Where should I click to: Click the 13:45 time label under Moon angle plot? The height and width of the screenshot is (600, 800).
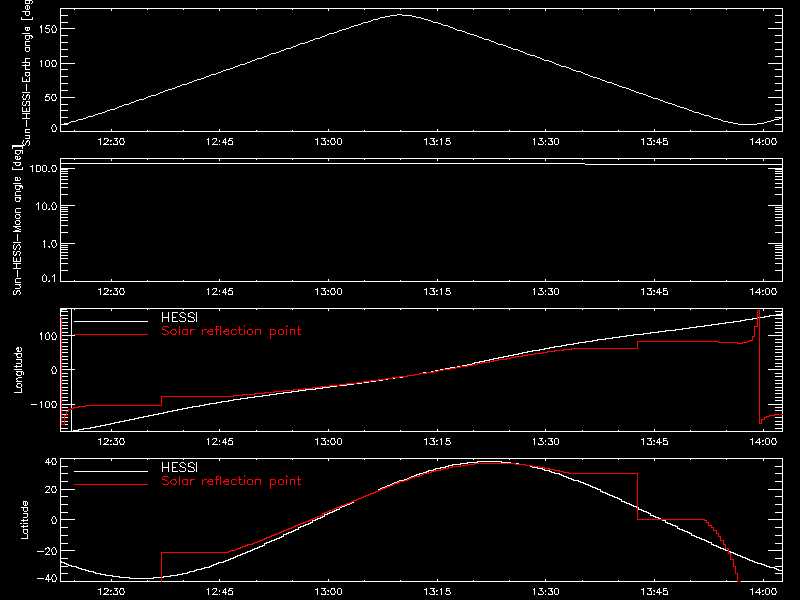coord(655,292)
